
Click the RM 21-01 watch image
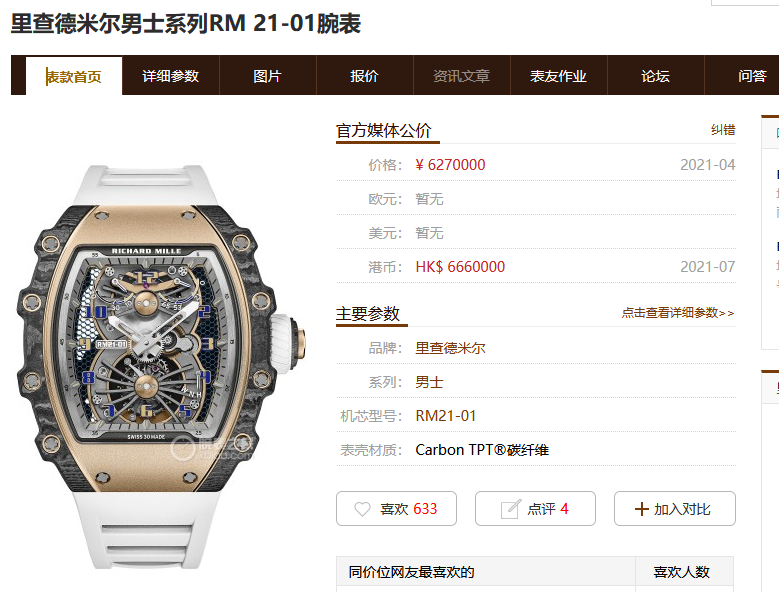coord(160,367)
